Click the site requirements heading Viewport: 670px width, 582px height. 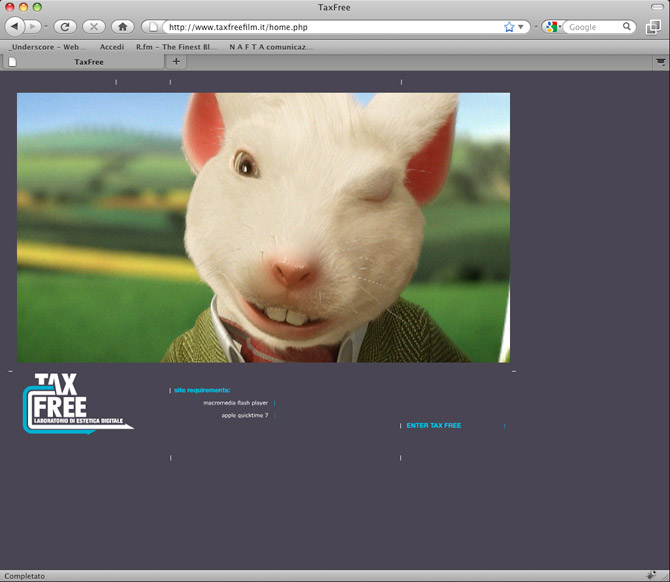(202, 390)
